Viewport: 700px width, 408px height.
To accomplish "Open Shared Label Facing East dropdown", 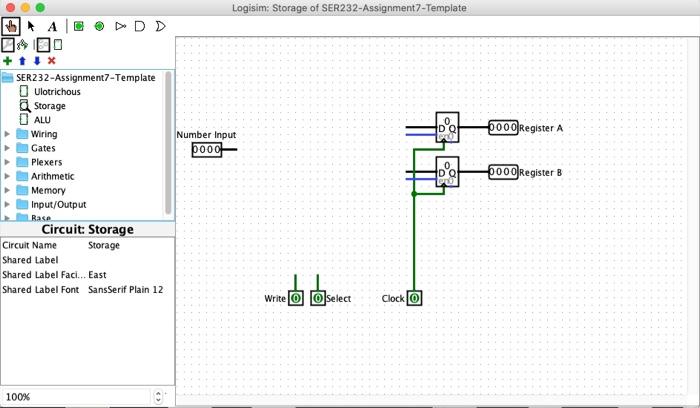I will click(130, 275).
